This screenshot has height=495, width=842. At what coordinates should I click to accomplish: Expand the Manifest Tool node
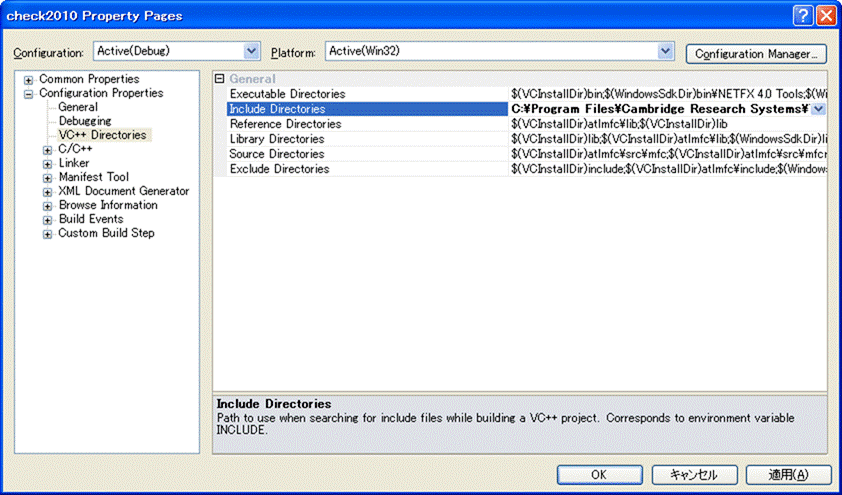(x=48, y=178)
